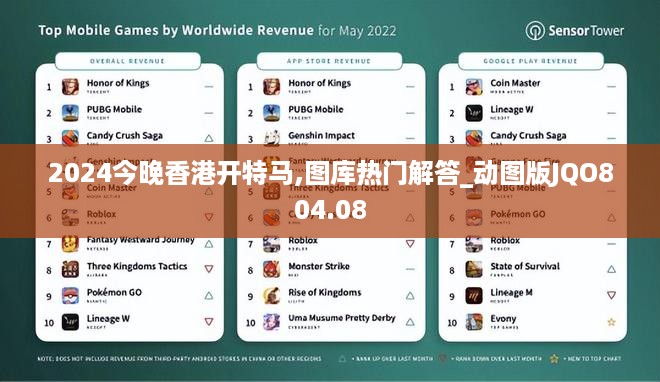Select the Genshin Impact icon in App Store list

(272, 138)
